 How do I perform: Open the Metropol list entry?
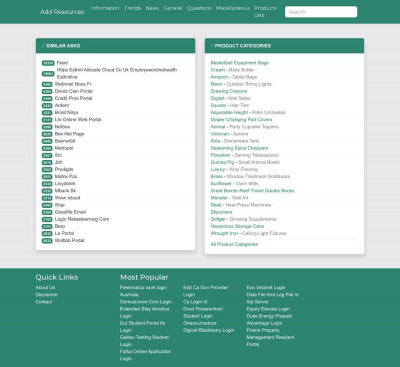pyautogui.click(x=64, y=148)
